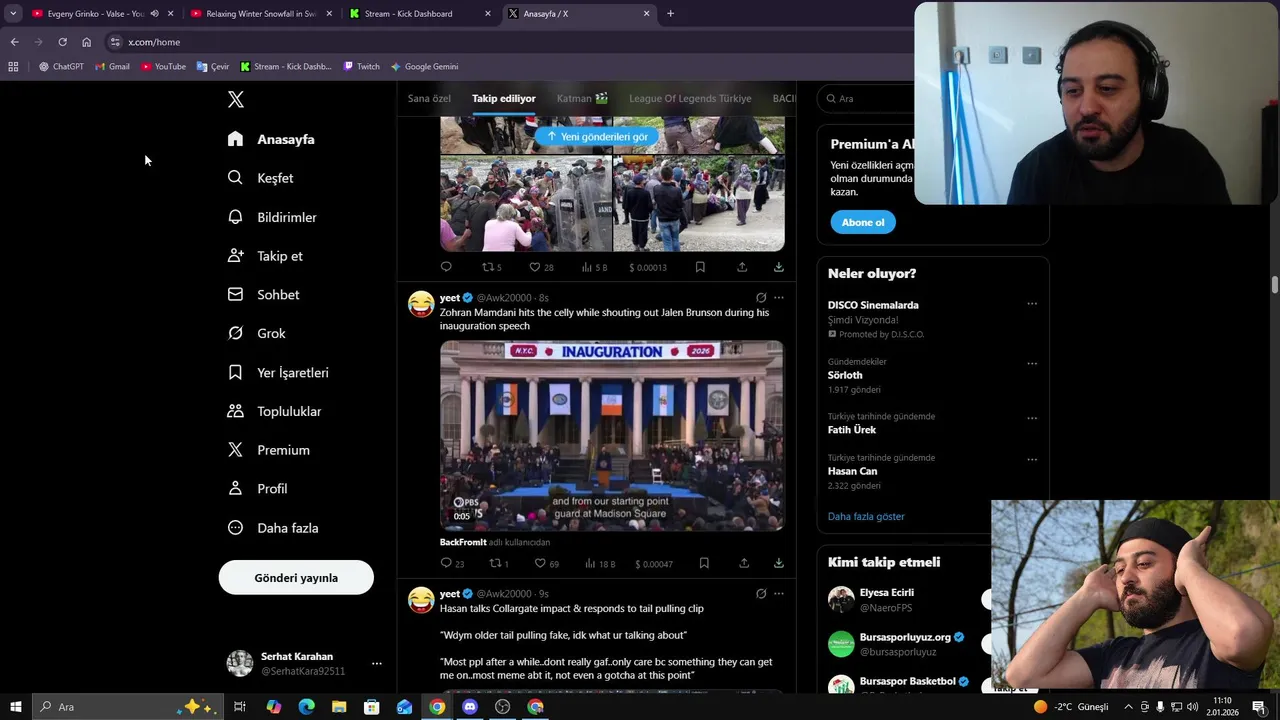The image size is (1280, 720).
Task: Open Keşfet search page
Action: 260,178
